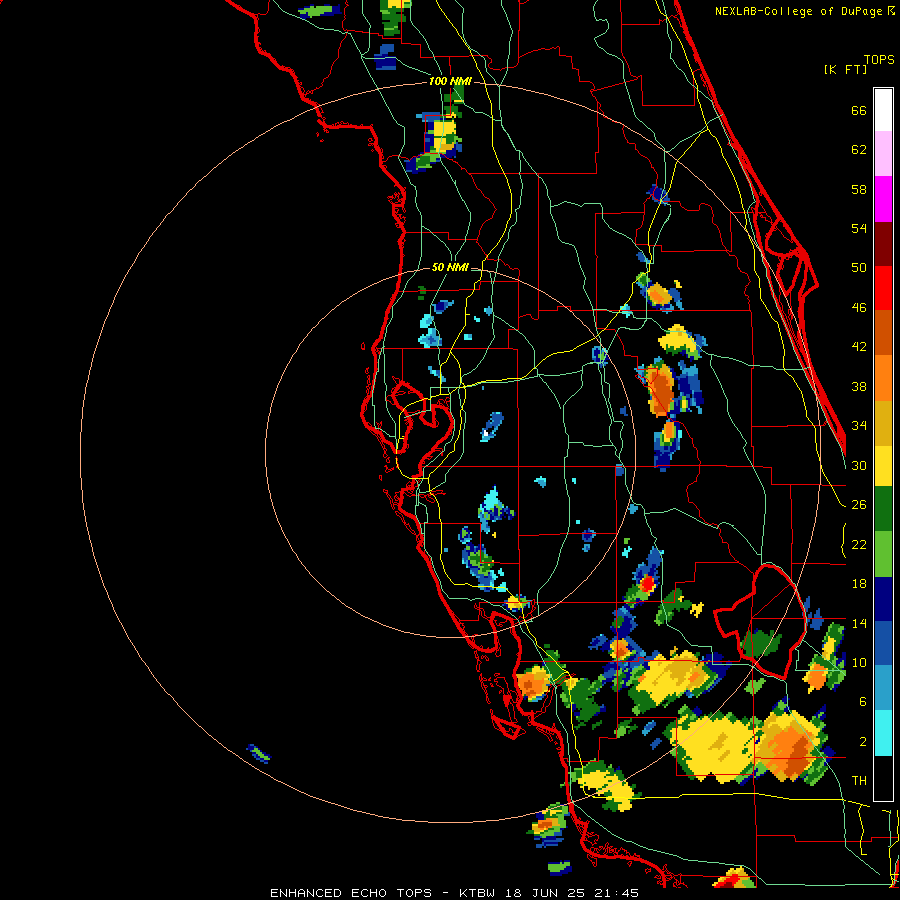Select the bright red legend swatch
This screenshot has width=900, height=900.
pos(883,288)
